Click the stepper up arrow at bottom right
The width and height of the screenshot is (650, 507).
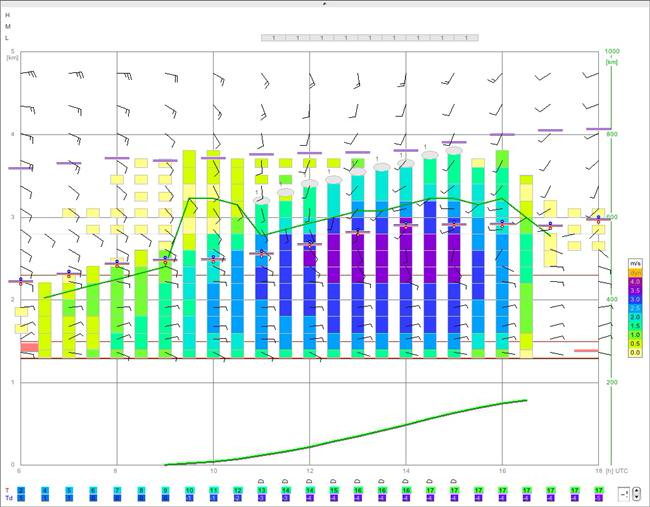click(x=636, y=491)
